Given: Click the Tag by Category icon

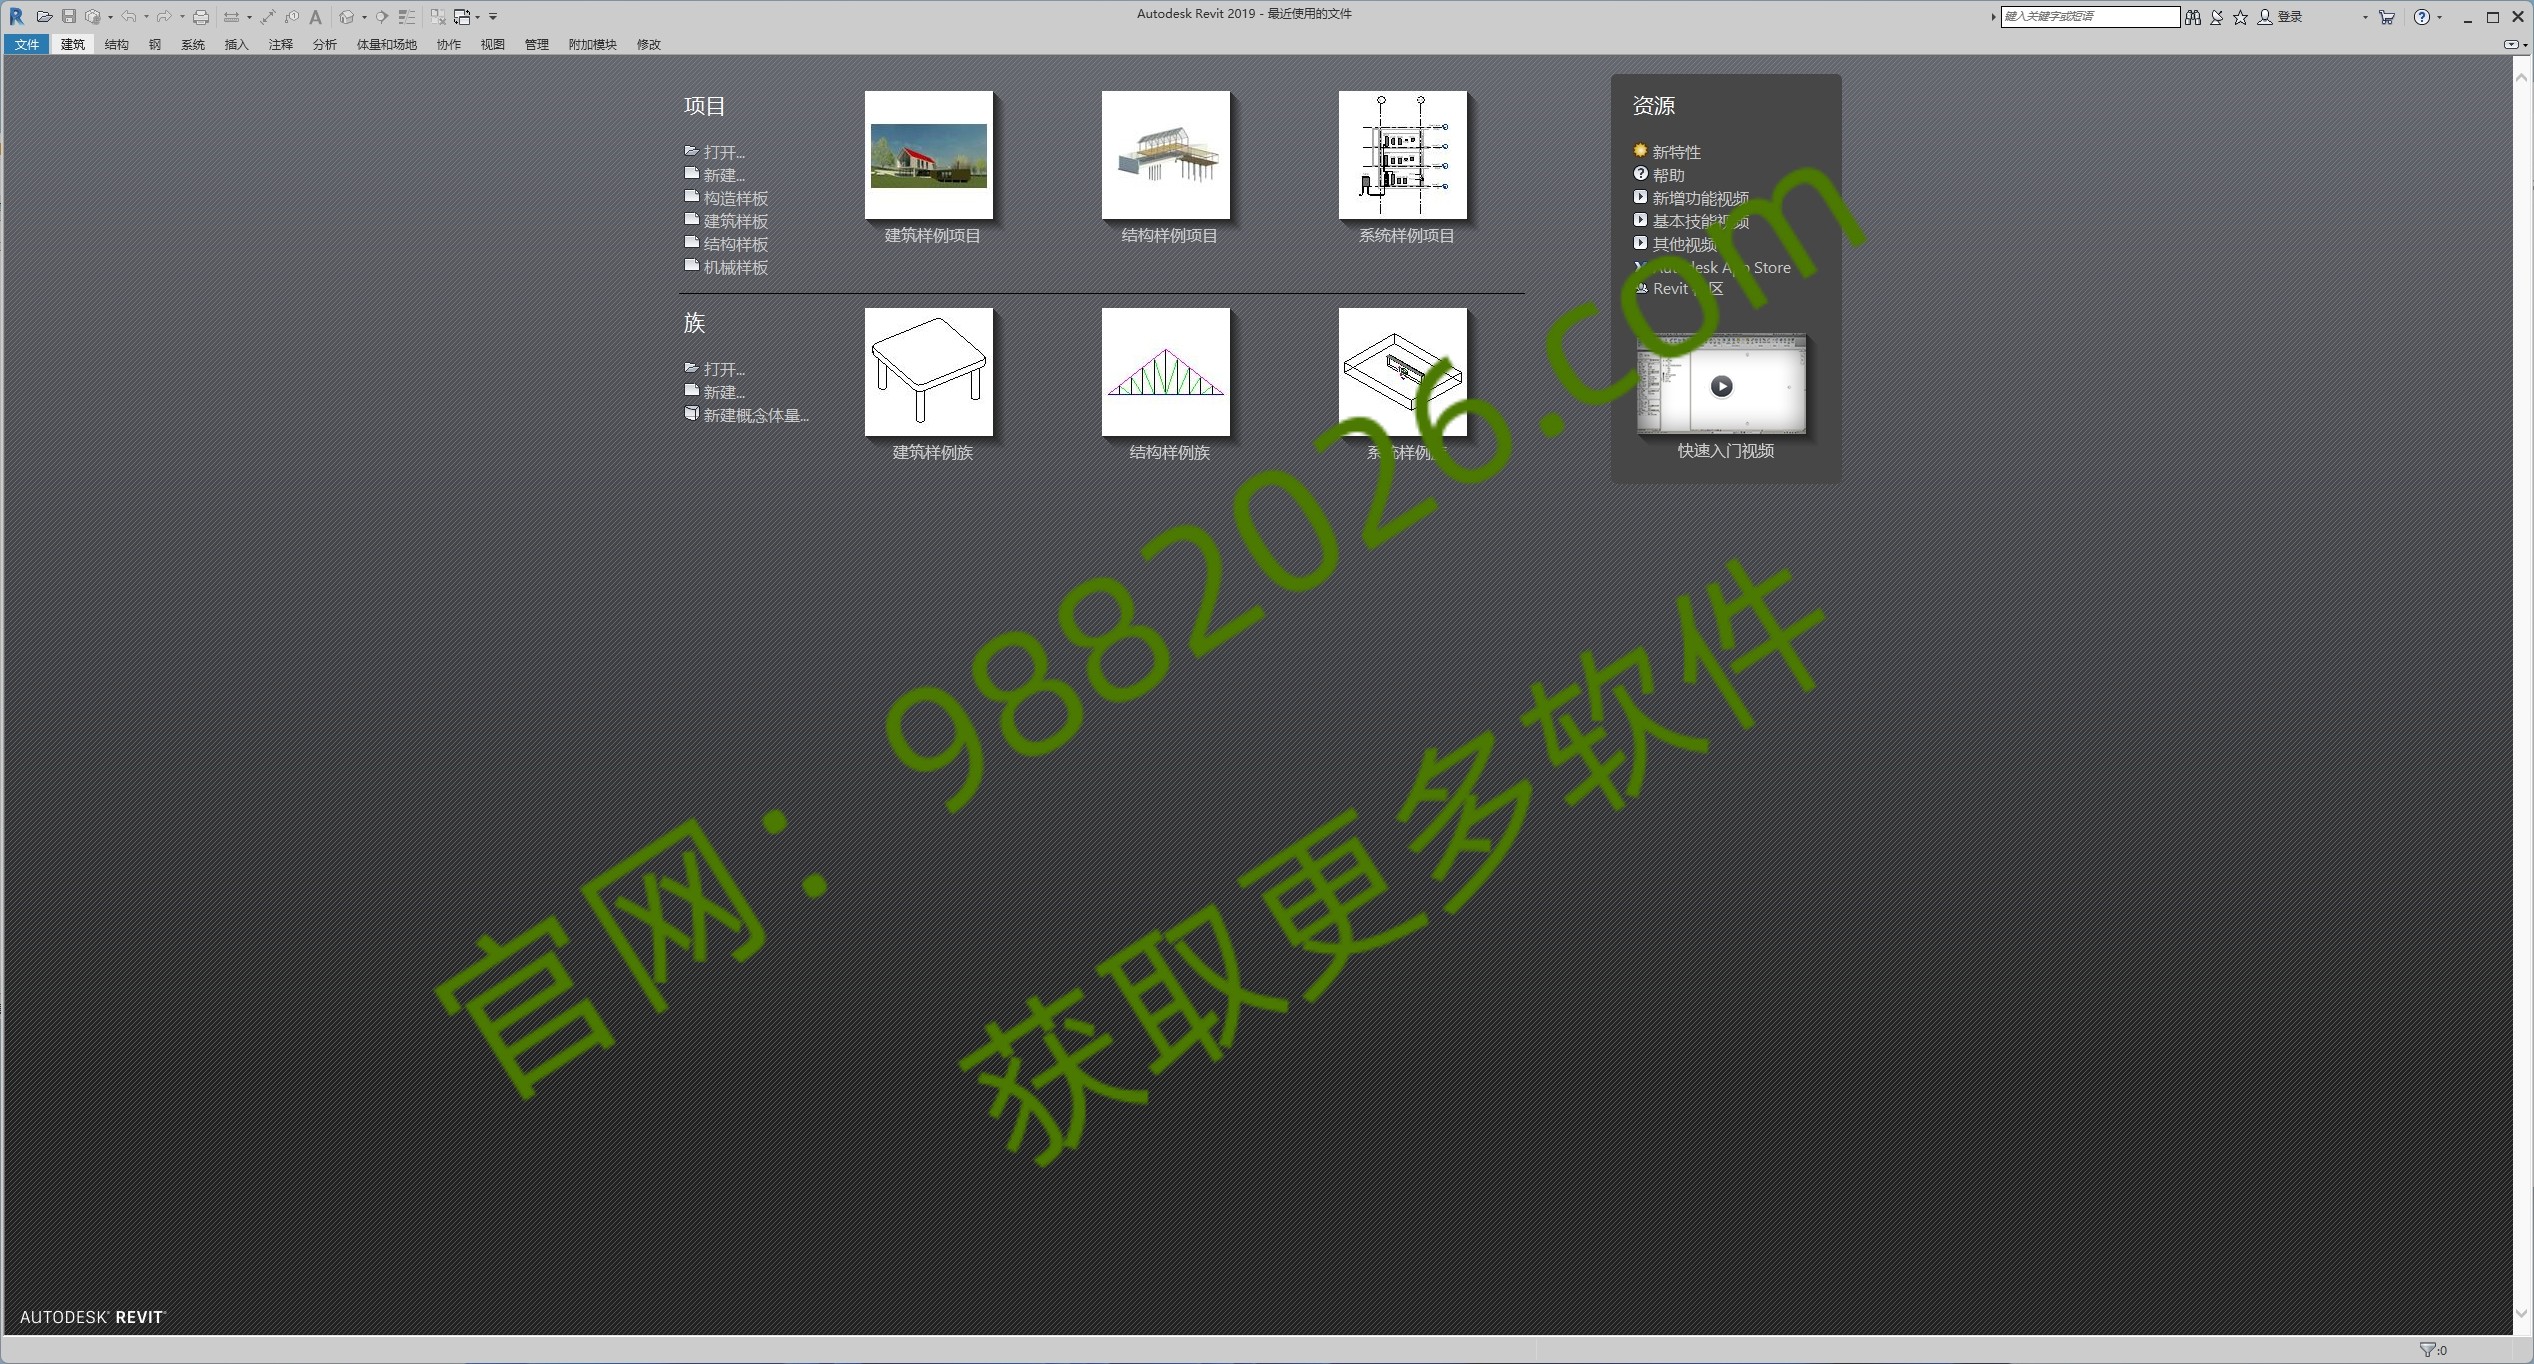Looking at the screenshot, I should (x=292, y=17).
